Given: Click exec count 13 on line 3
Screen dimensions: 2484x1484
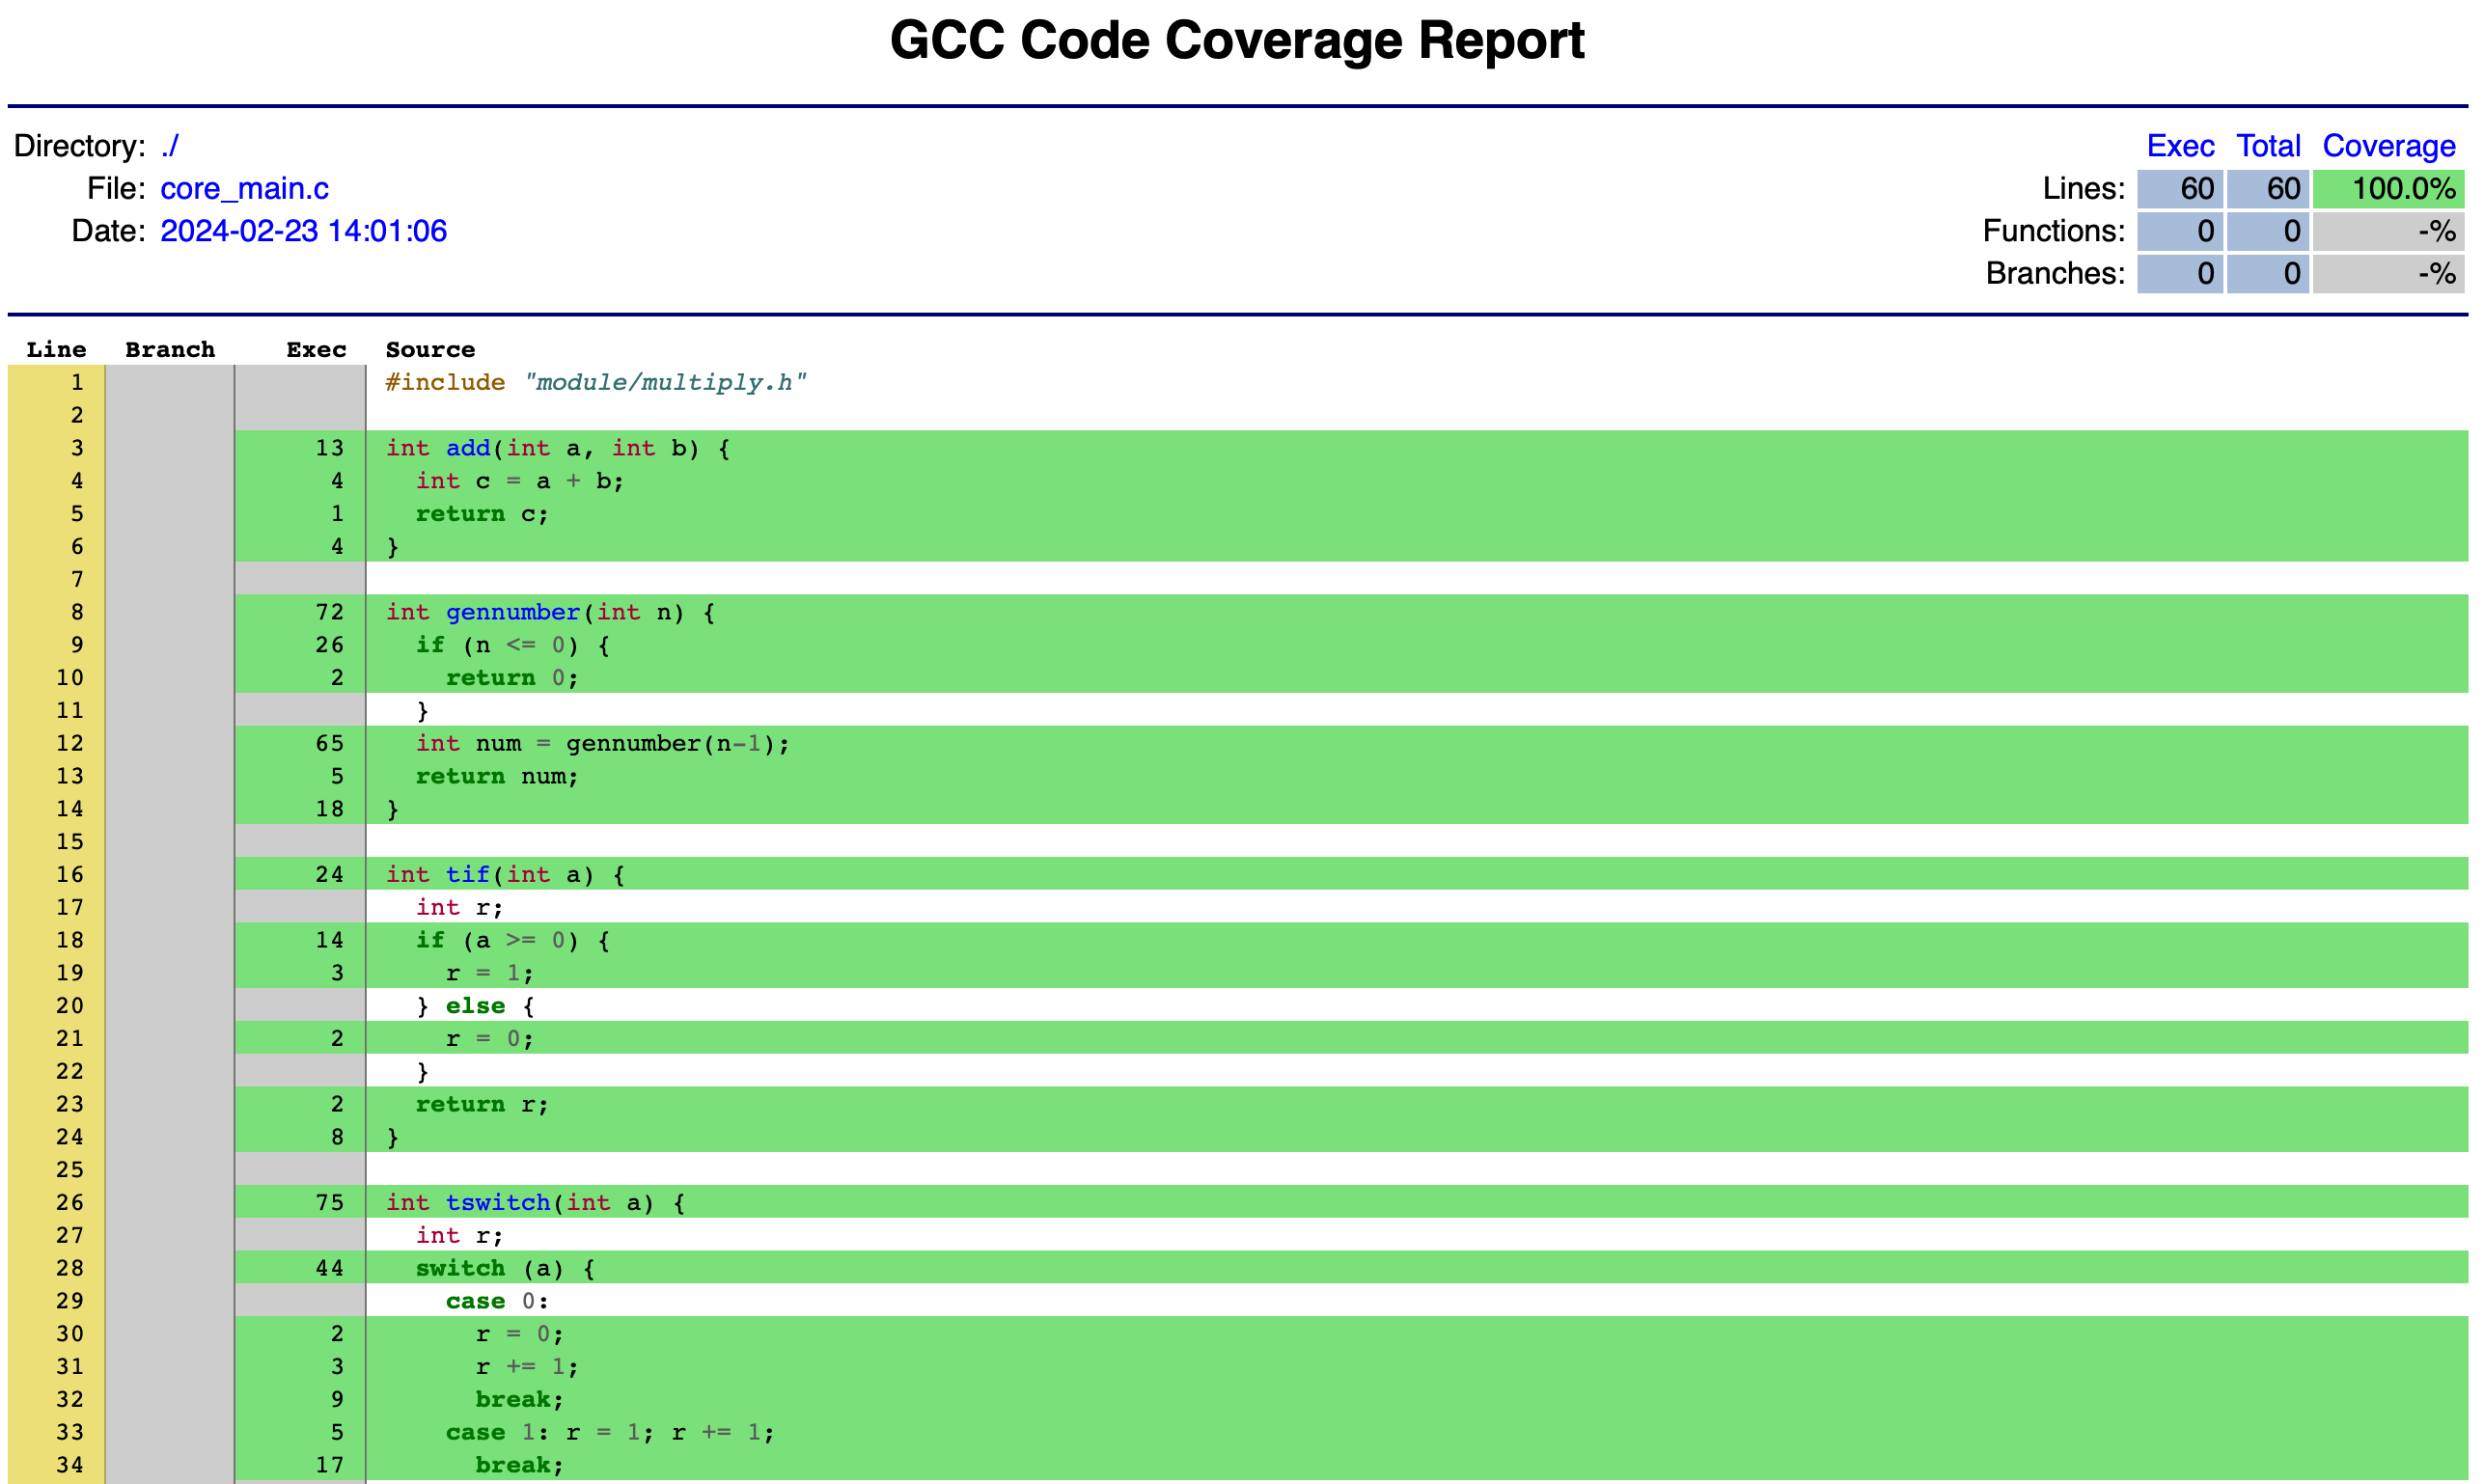Looking at the screenshot, I should click(329, 448).
